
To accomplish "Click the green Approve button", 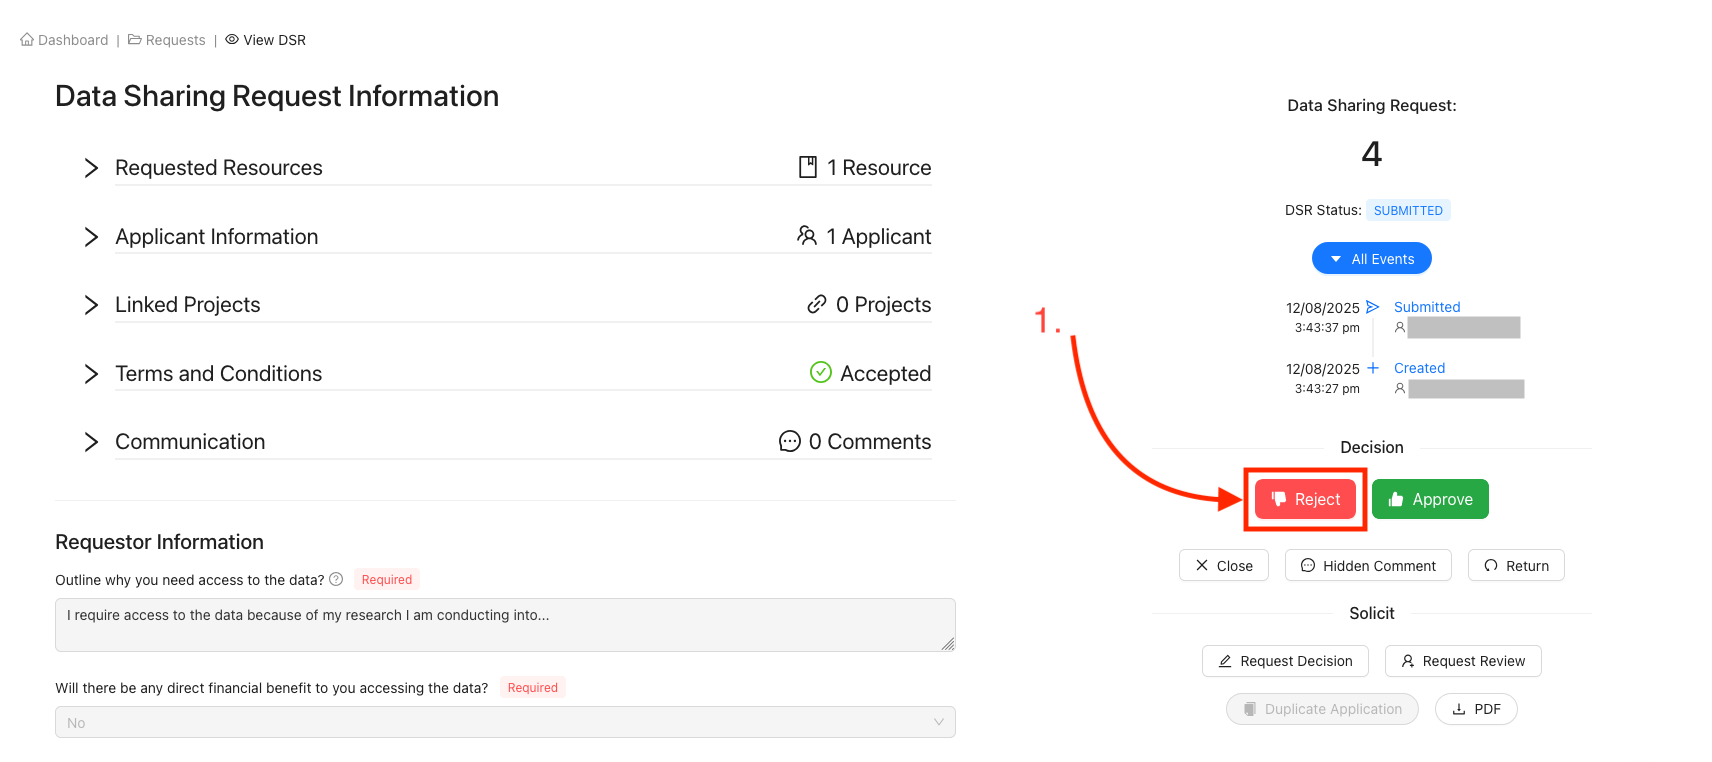I will tap(1430, 499).
